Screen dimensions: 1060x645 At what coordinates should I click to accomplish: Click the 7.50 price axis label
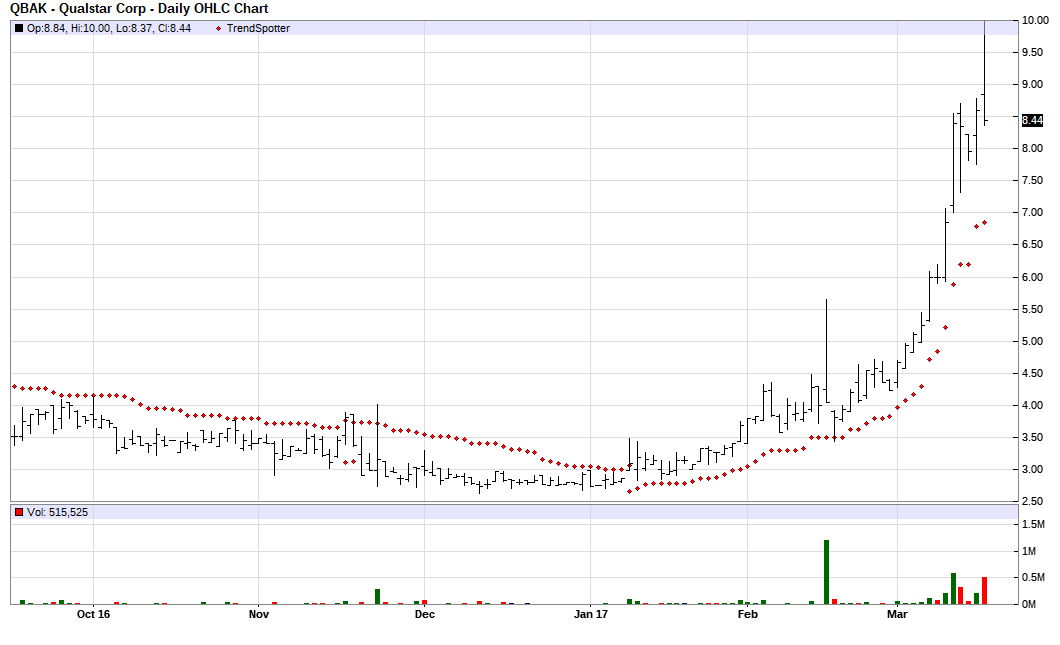[x=1032, y=181]
